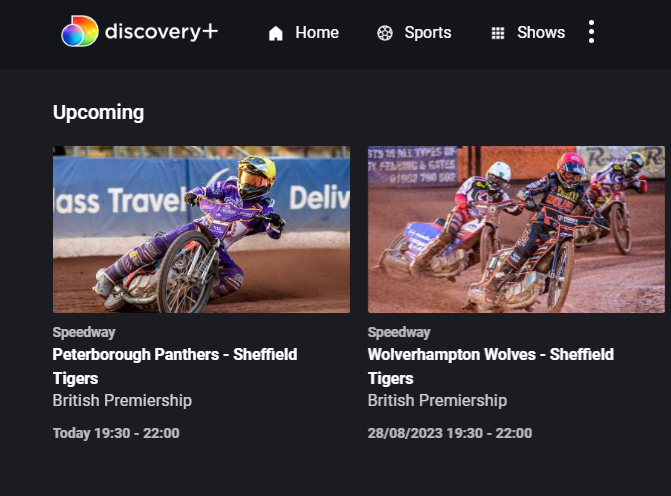Viewport: 671px width, 496px height.
Task: Click British Premiership under Peterborough Panthers
Action: point(122,401)
